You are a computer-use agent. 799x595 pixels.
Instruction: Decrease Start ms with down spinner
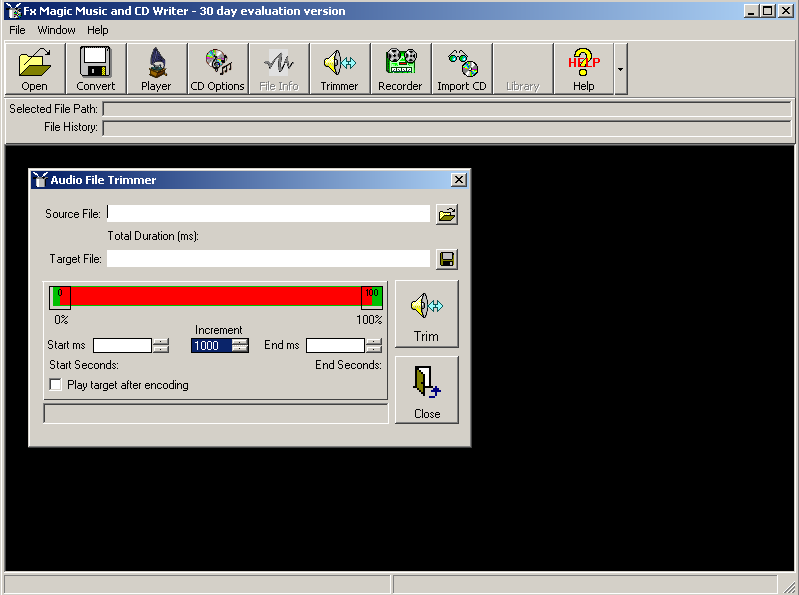click(x=161, y=349)
